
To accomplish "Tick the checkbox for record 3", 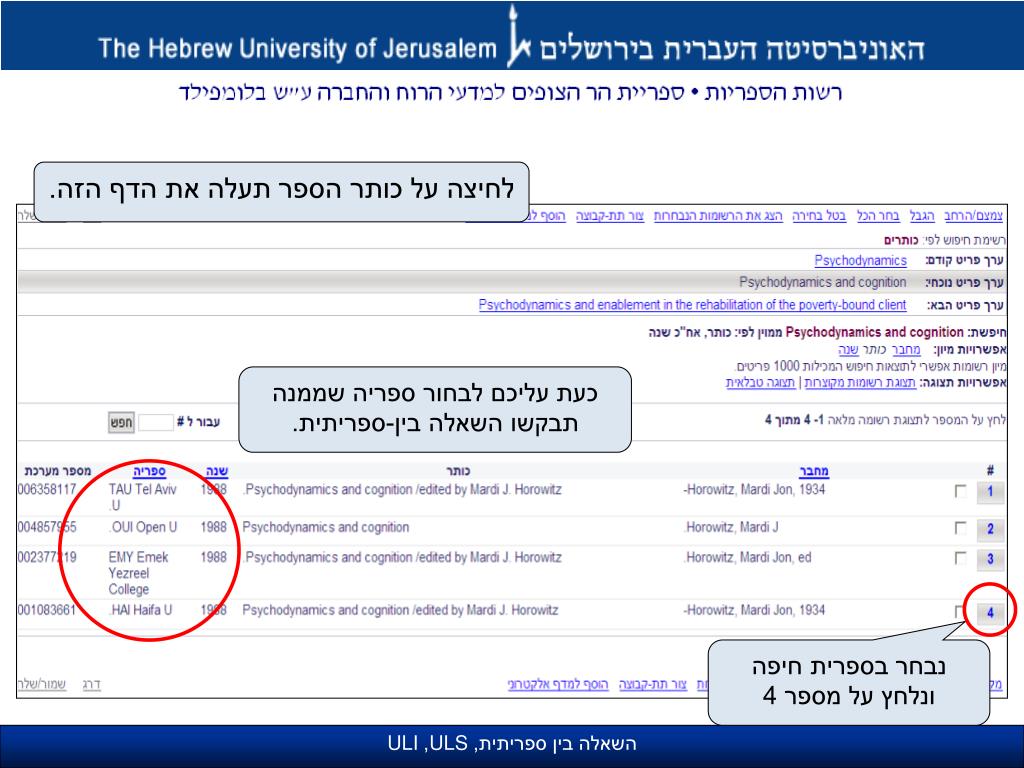I will [960, 558].
